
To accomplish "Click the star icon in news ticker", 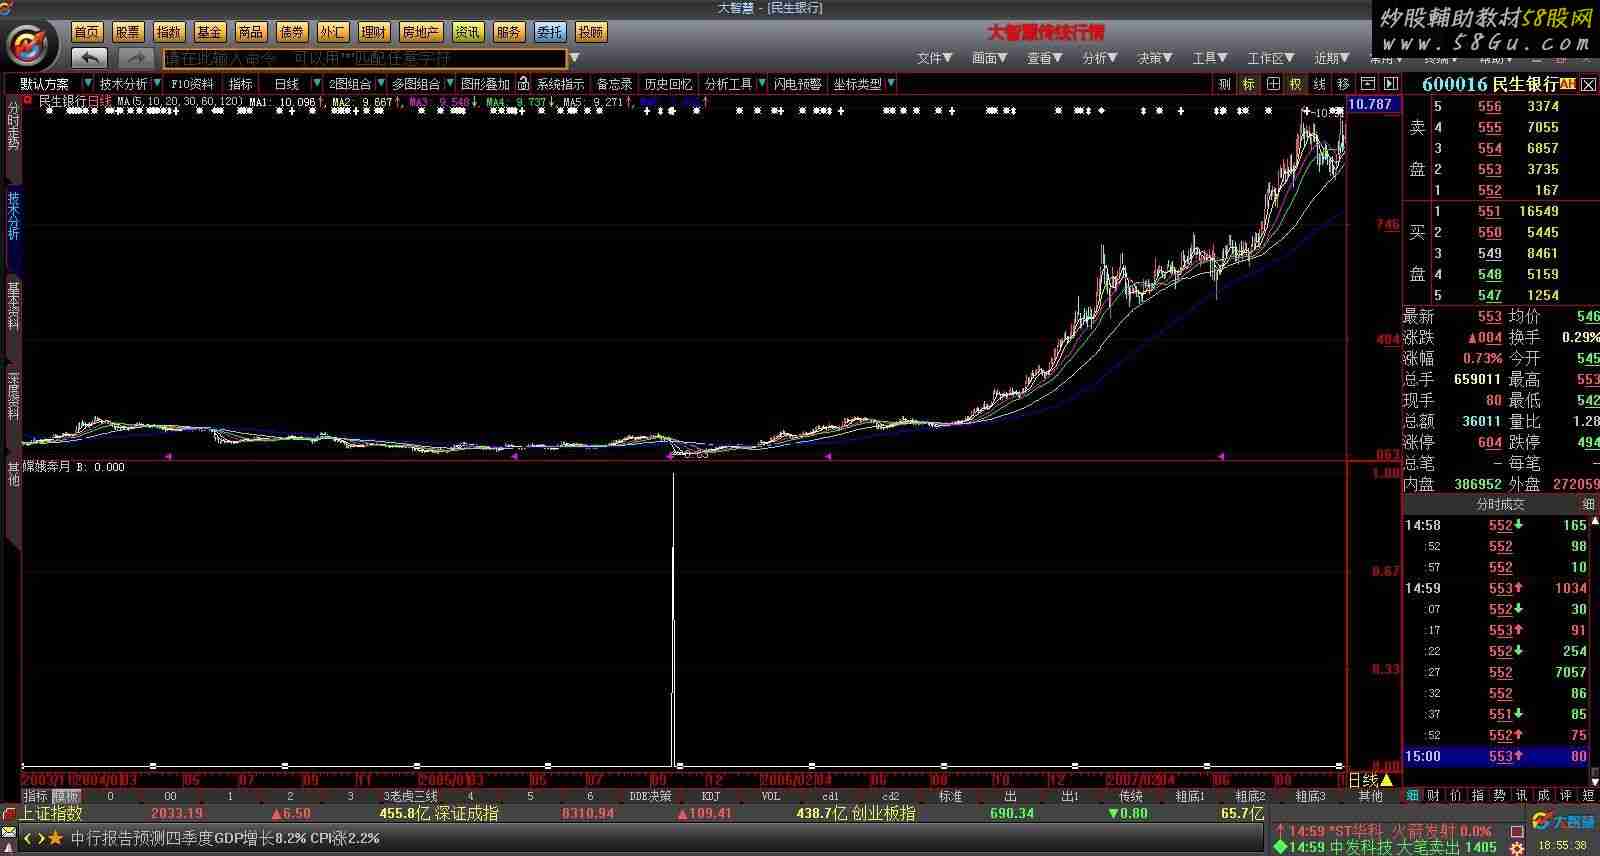I will click(56, 838).
